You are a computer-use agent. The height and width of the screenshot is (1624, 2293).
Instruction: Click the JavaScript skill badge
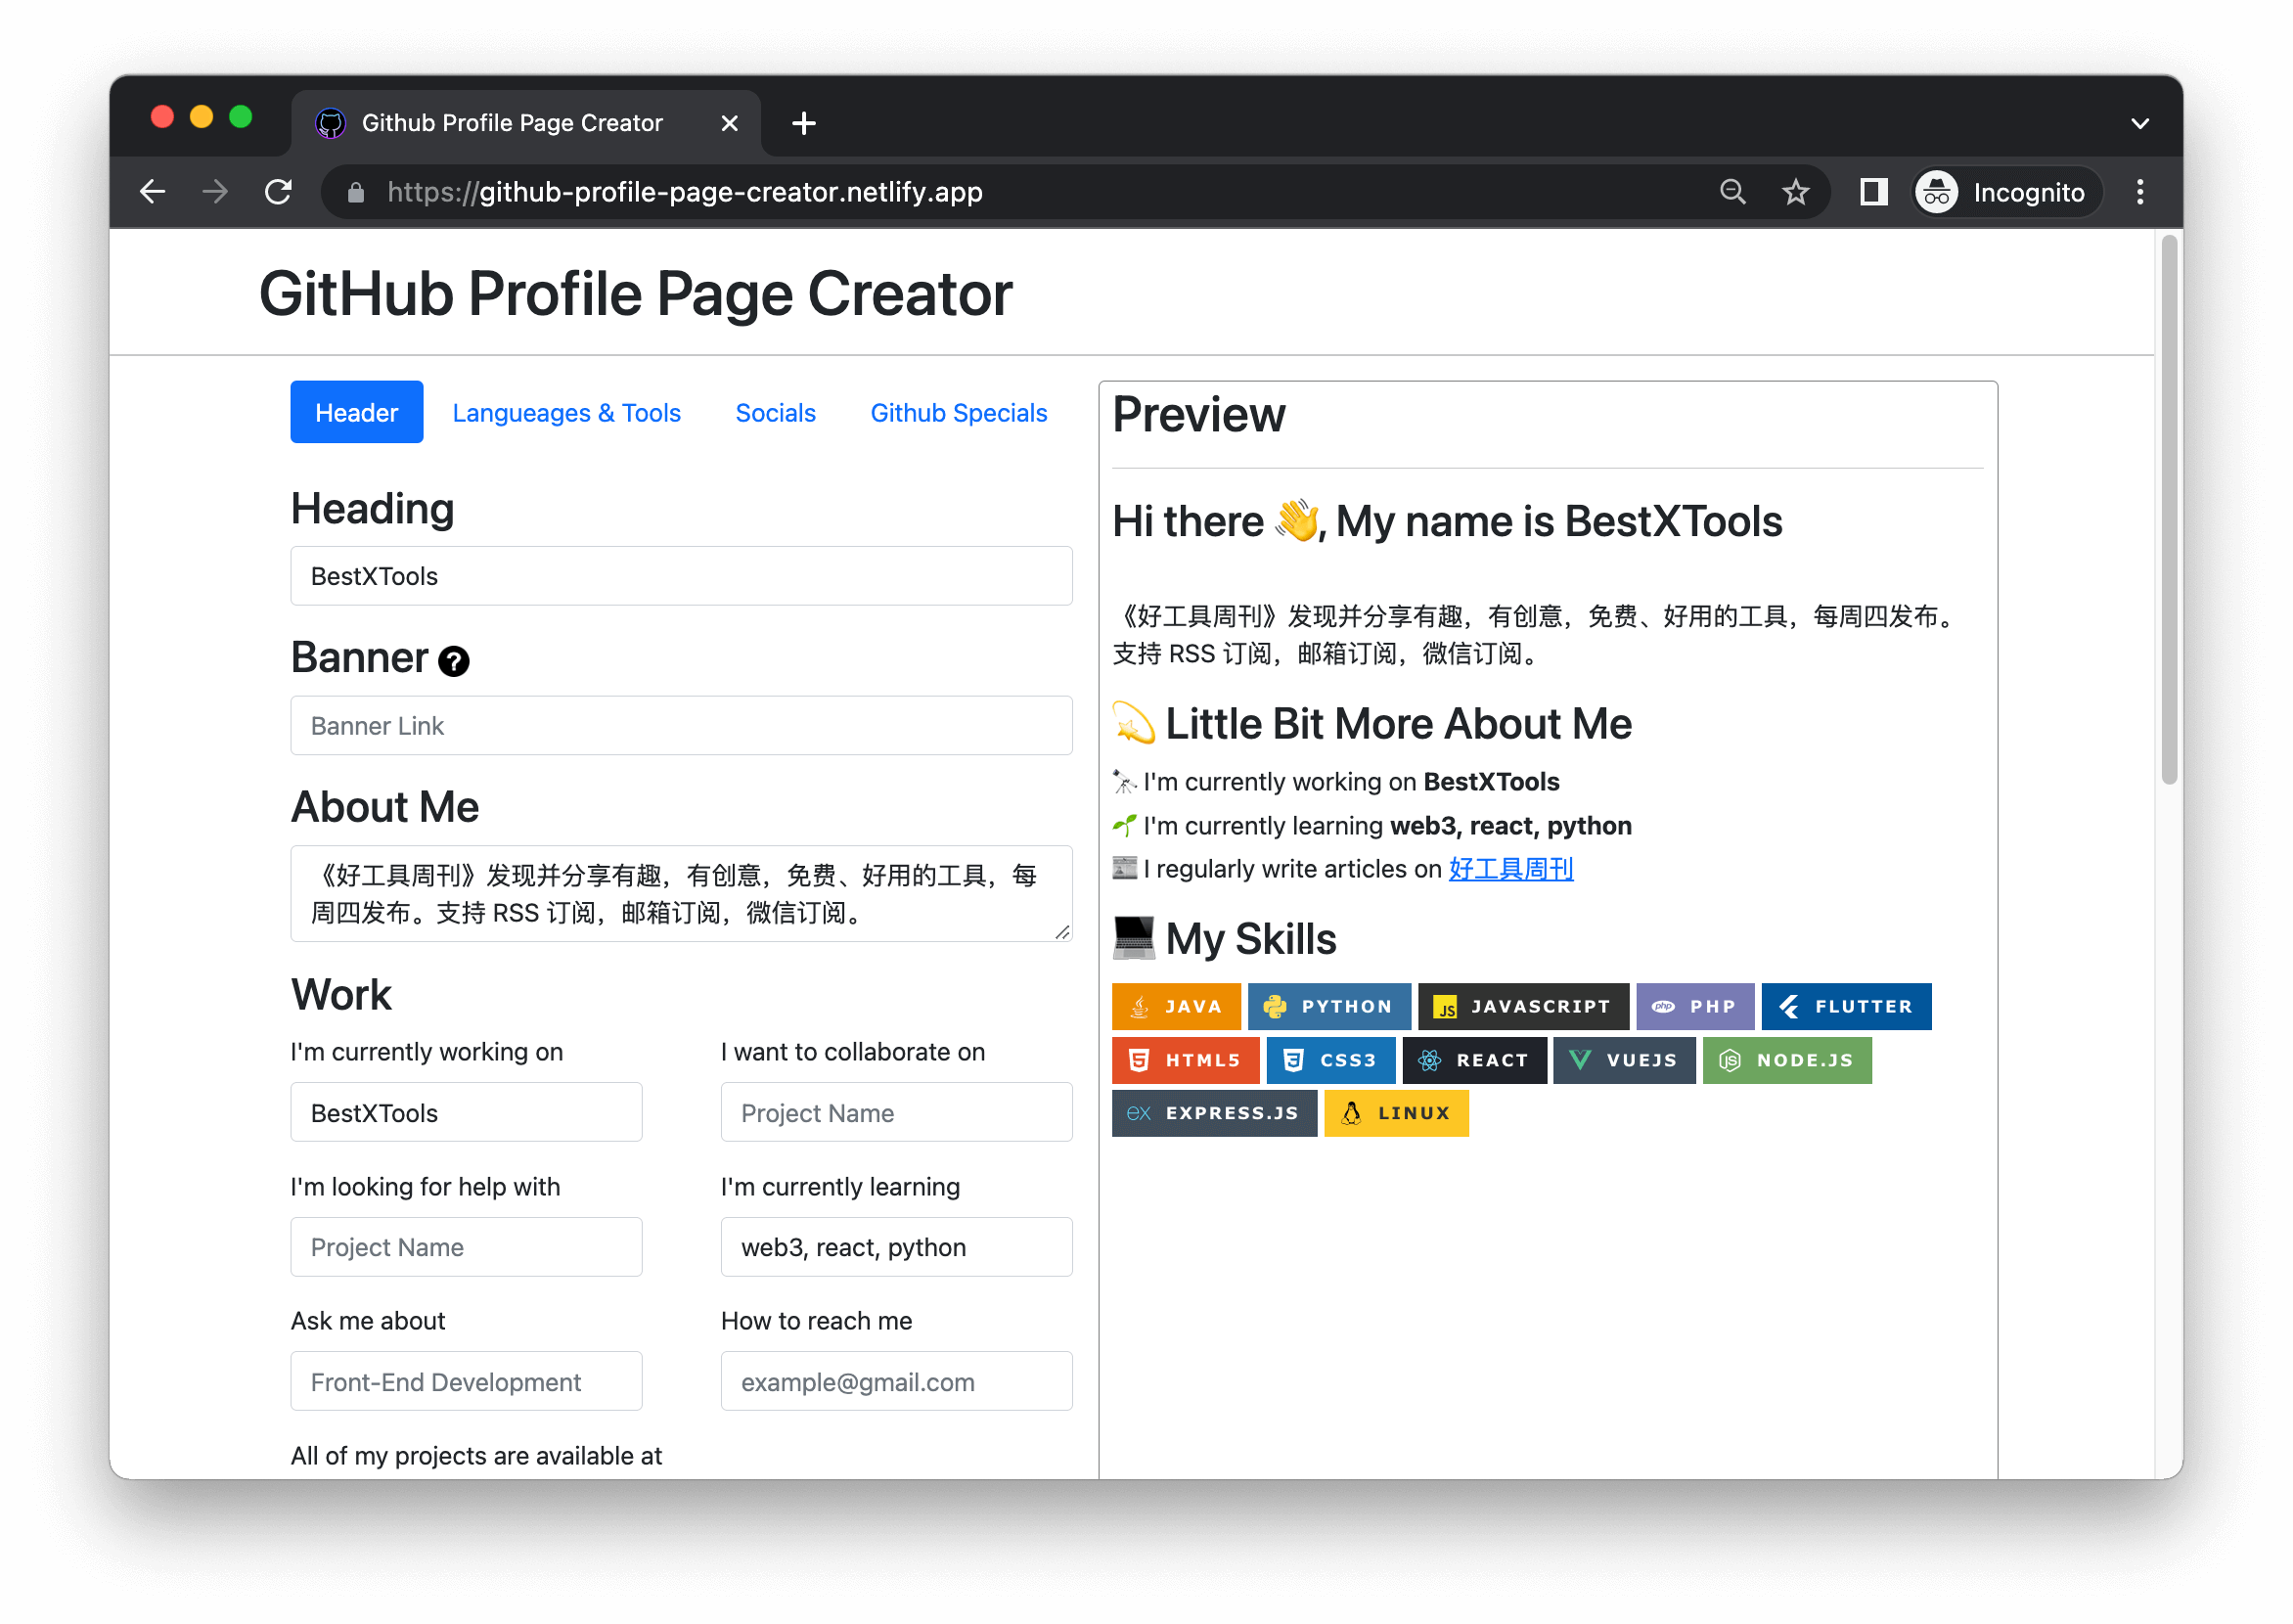[x=1524, y=1006]
